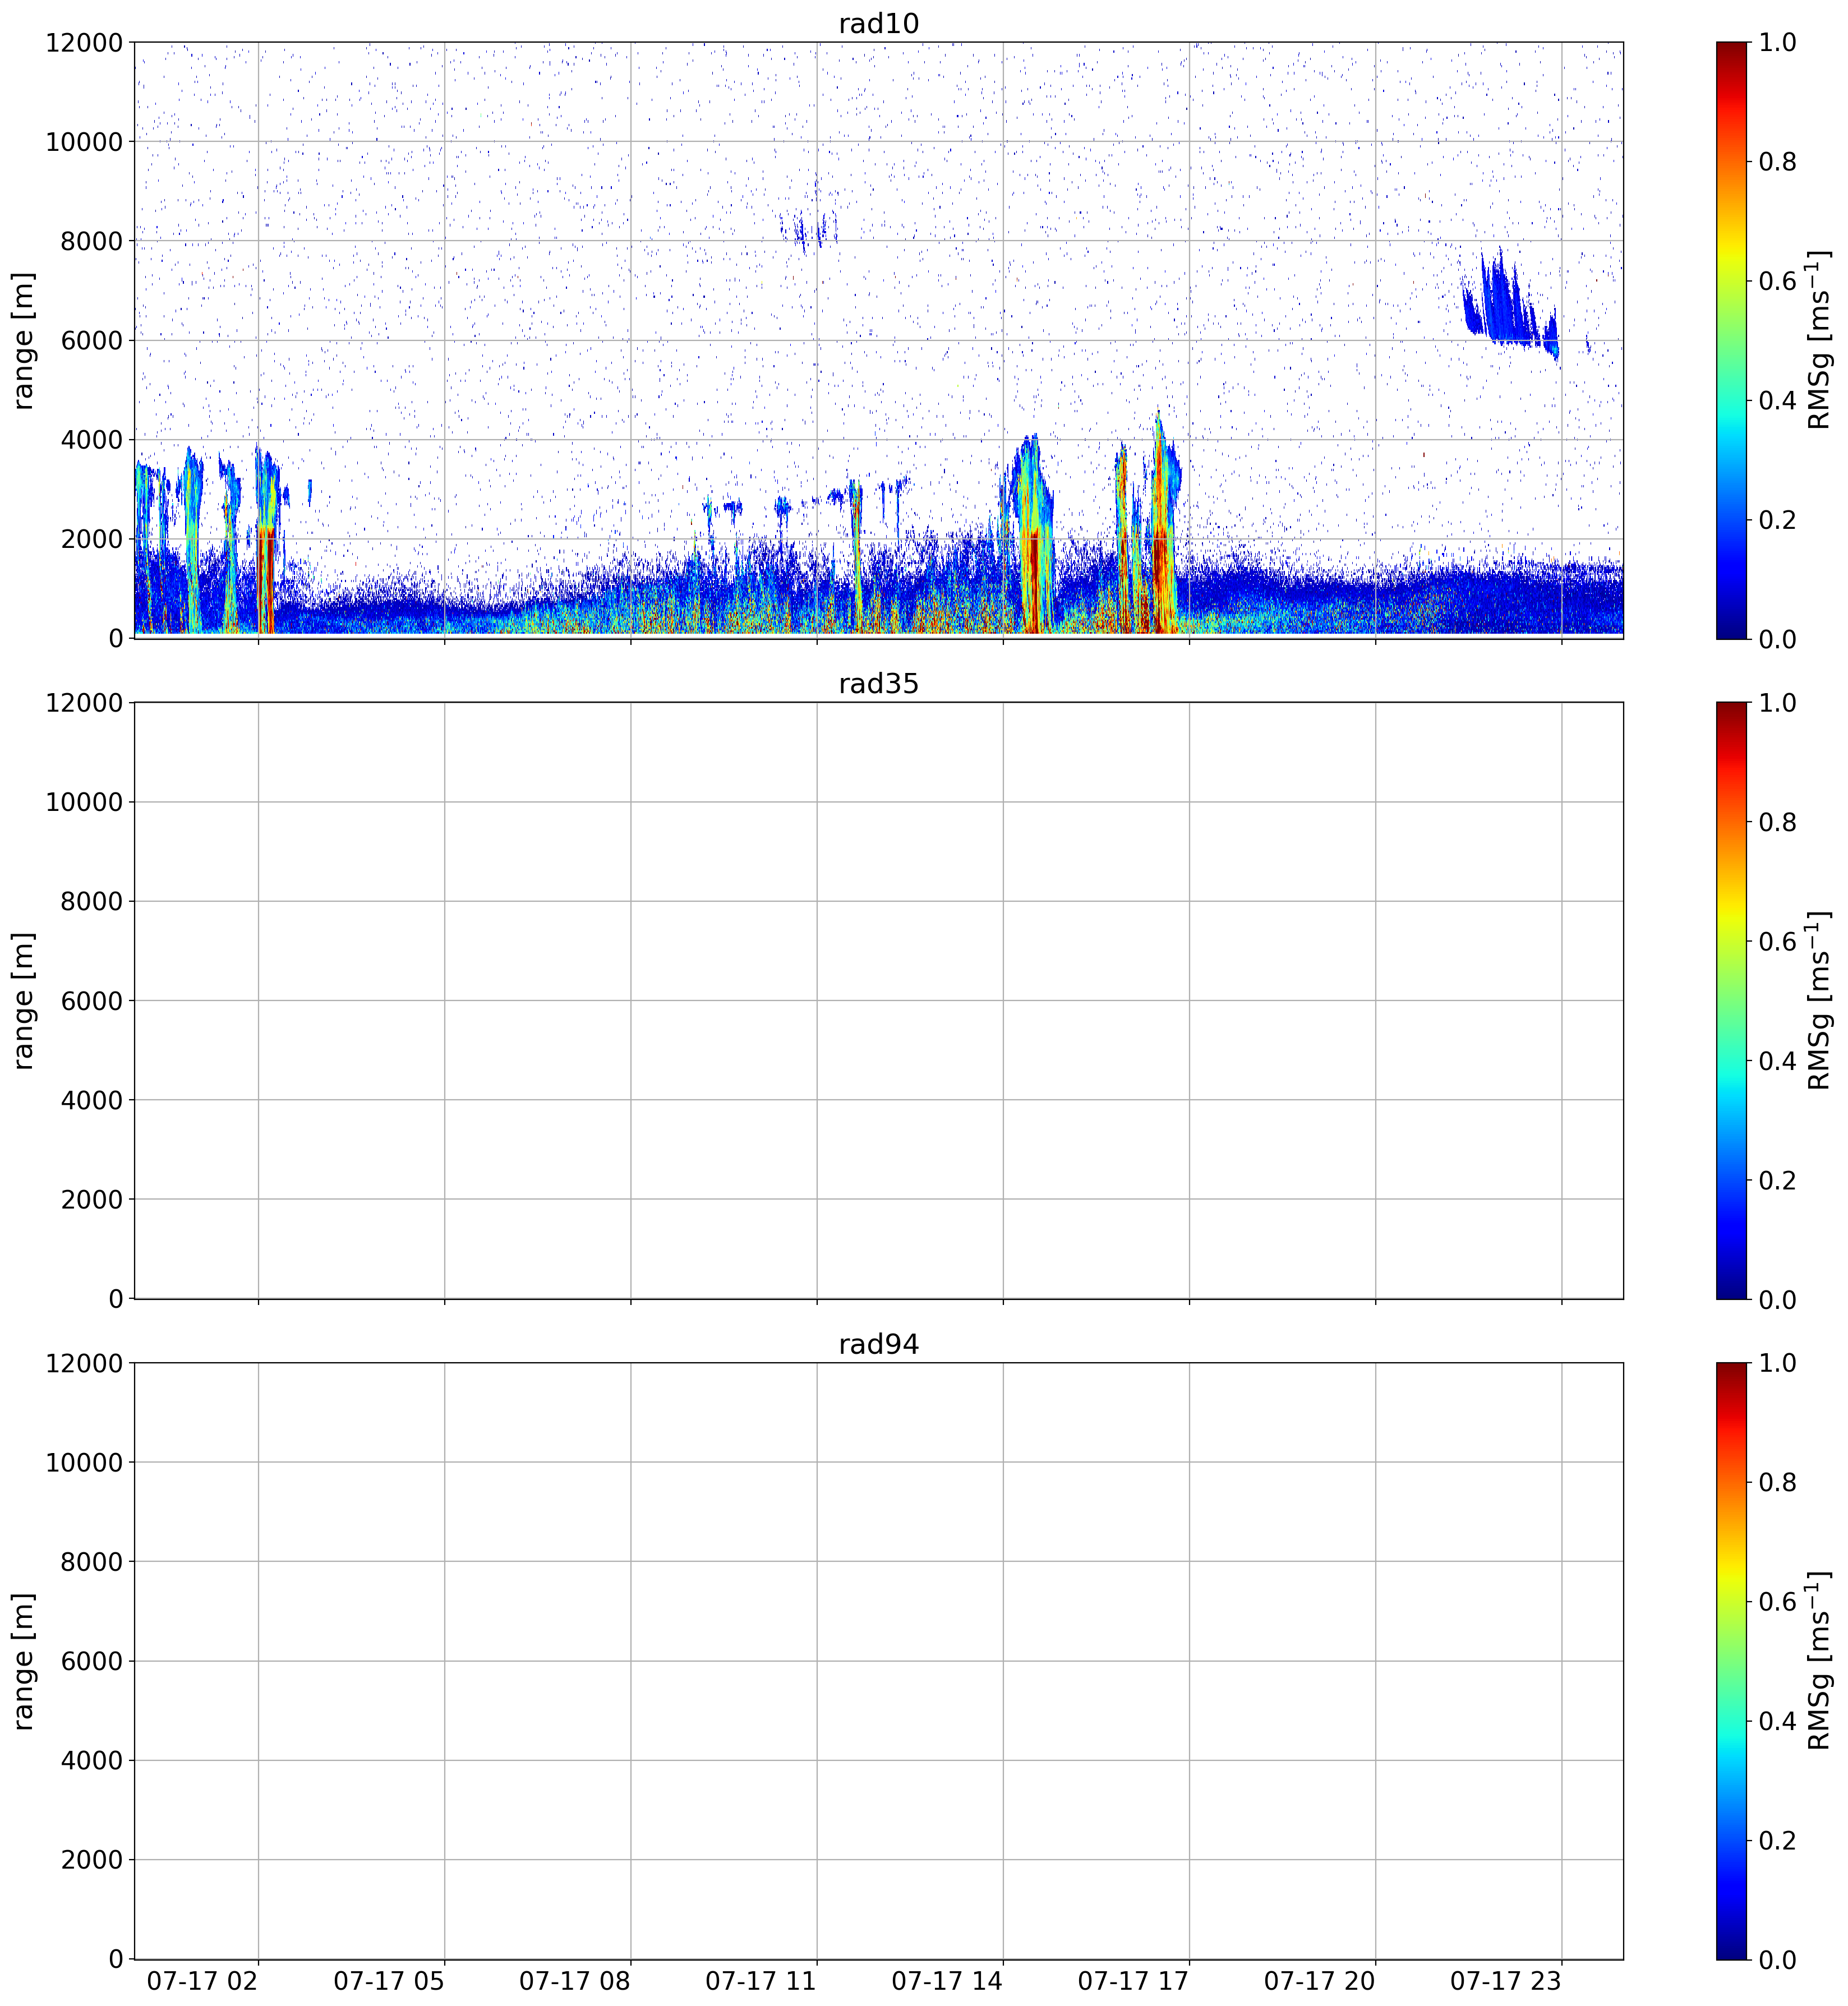Select the '07-17 08' time axis label
1848x2006 pixels.
click(x=575, y=1980)
